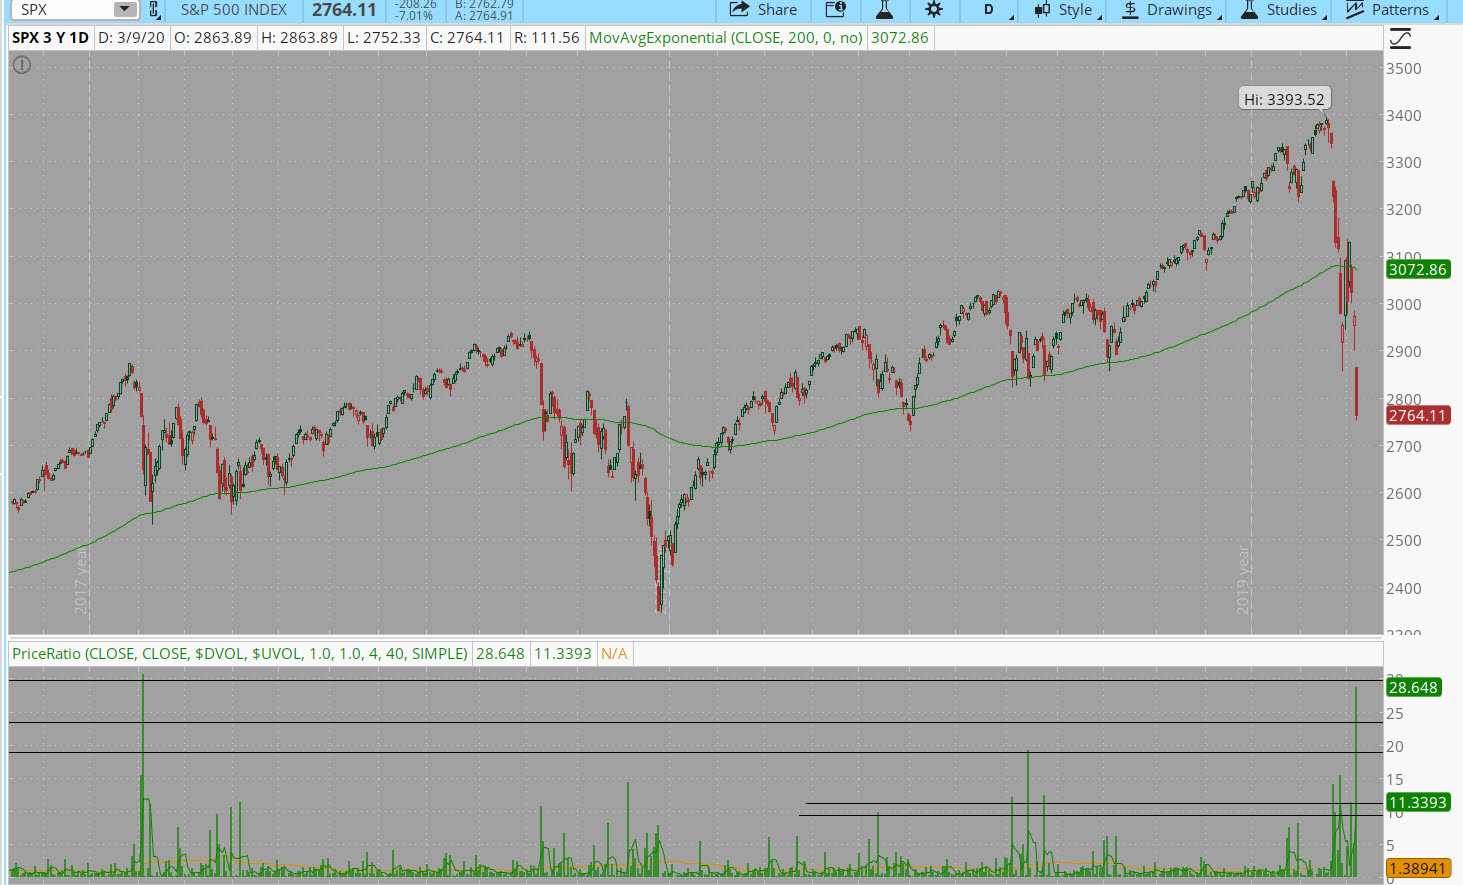Click the SPX 3 Y 1D chart label
The width and height of the screenshot is (1463, 885).
point(50,38)
